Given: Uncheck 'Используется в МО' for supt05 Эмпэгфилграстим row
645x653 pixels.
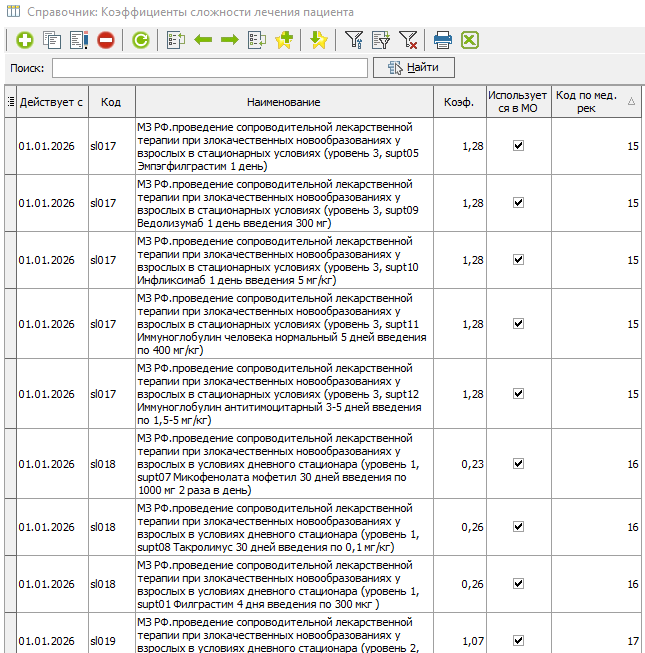Looking at the screenshot, I should coord(518,146).
